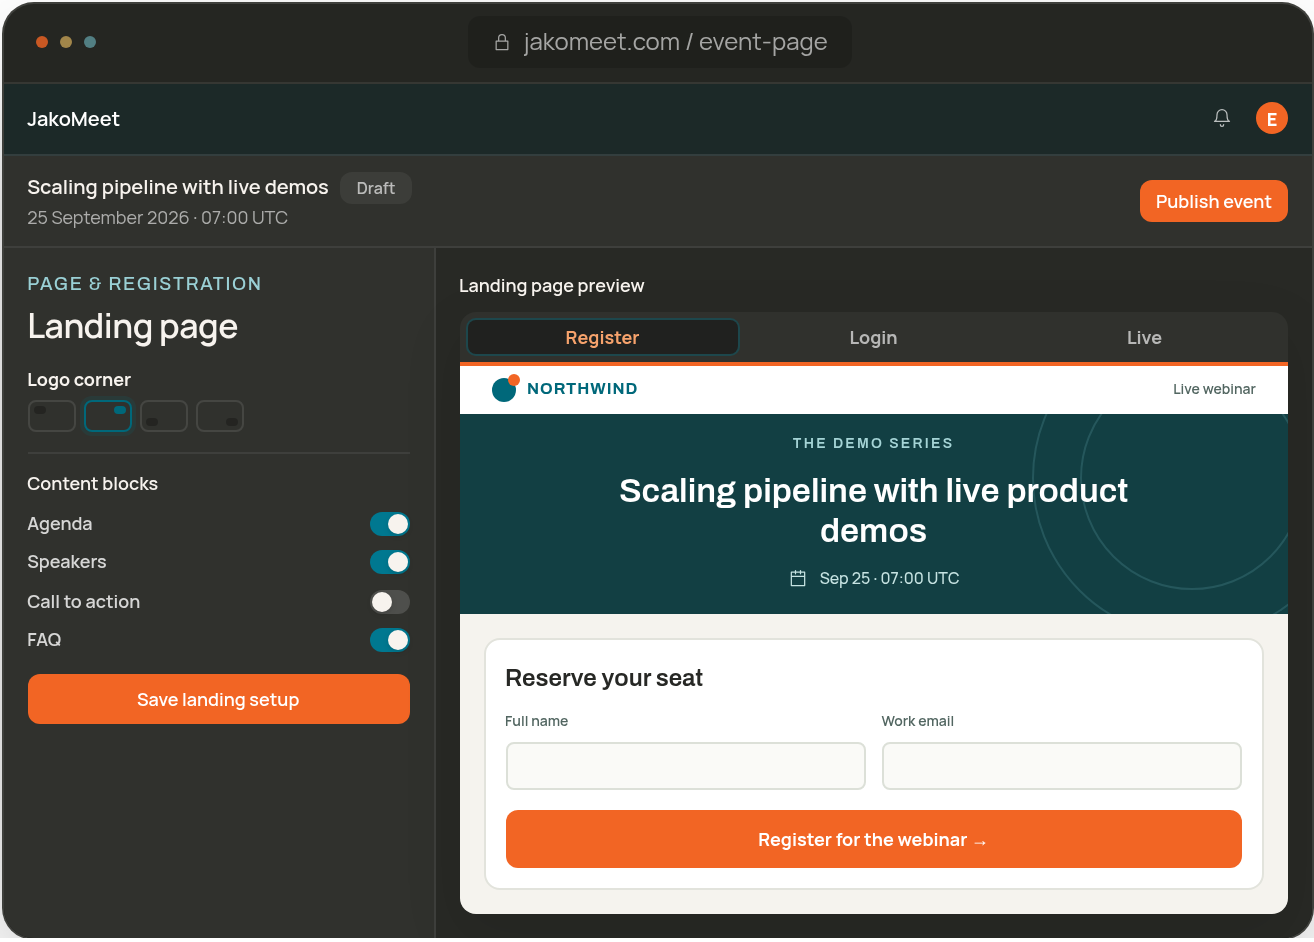Click the lock icon in the address bar

[502, 42]
